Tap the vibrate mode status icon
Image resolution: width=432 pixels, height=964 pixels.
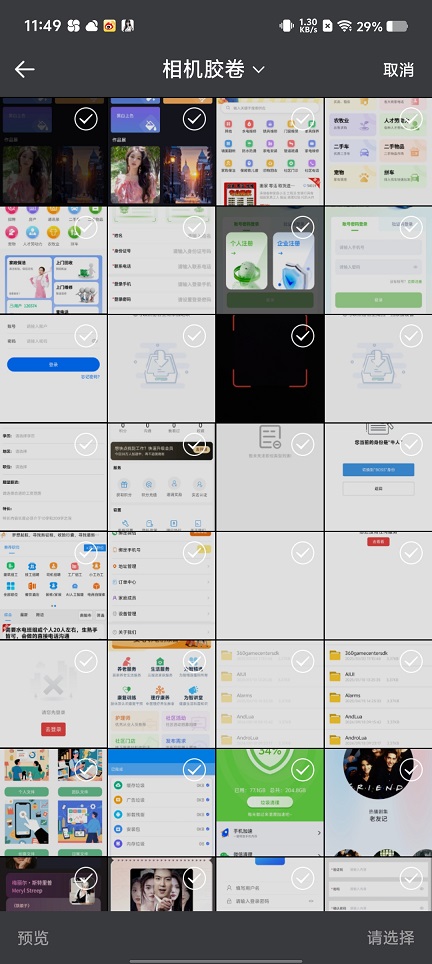(287, 26)
